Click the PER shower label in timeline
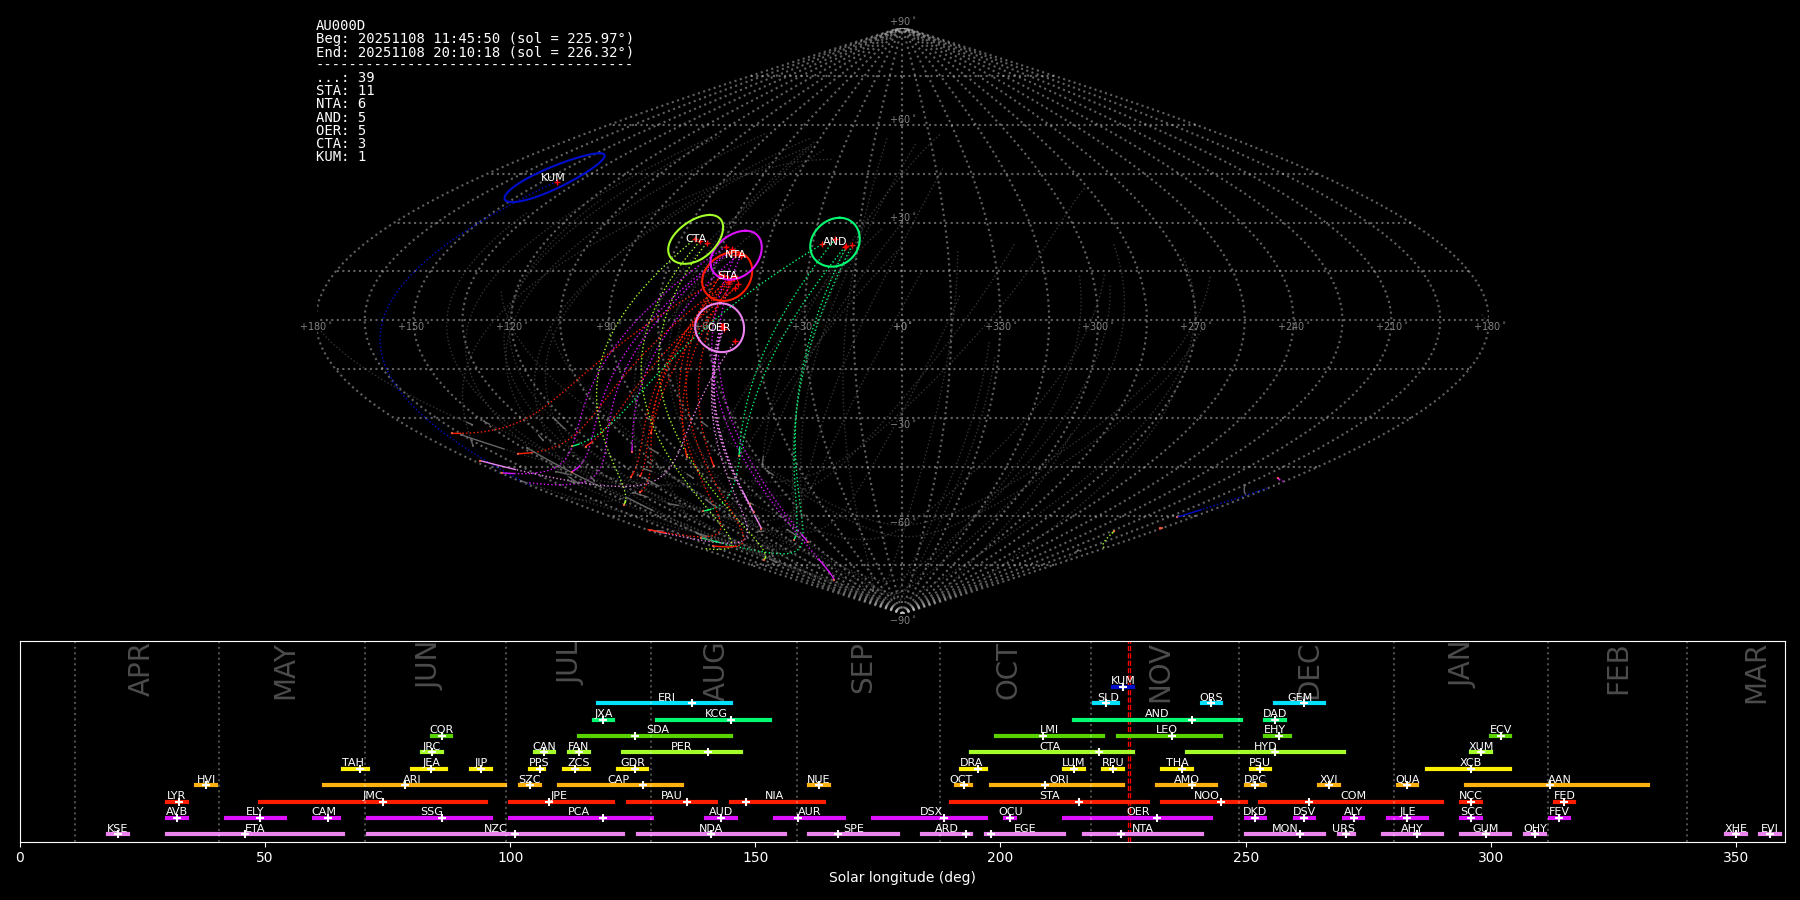Viewport: 1800px width, 900px height. click(x=681, y=747)
